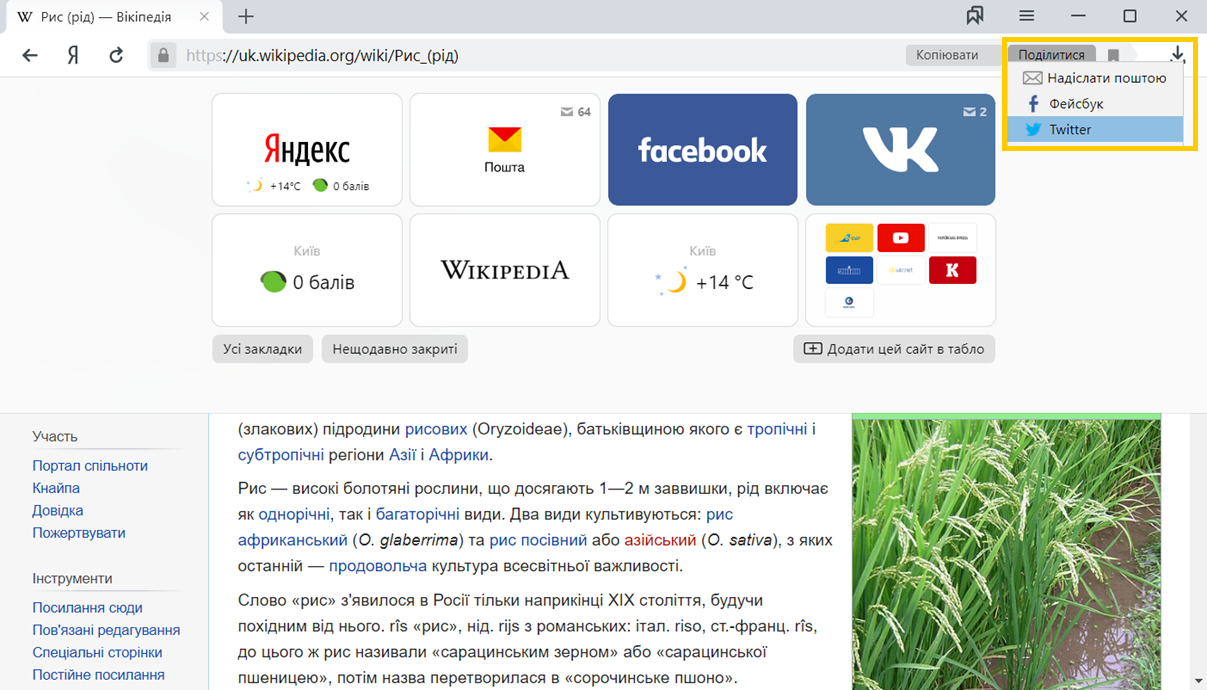Choose Фейсбук from the share menu
This screenshot has height=690, width=1207.
1096,104
